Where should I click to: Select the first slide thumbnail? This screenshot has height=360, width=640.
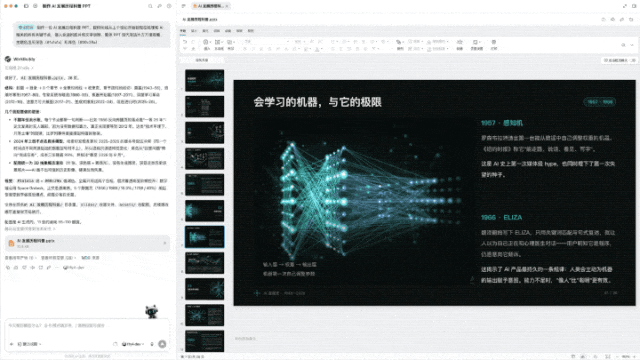(x=204, y=80)
